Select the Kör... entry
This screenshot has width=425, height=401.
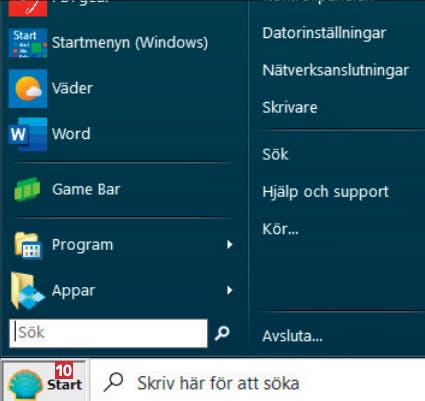pos(280,229)
